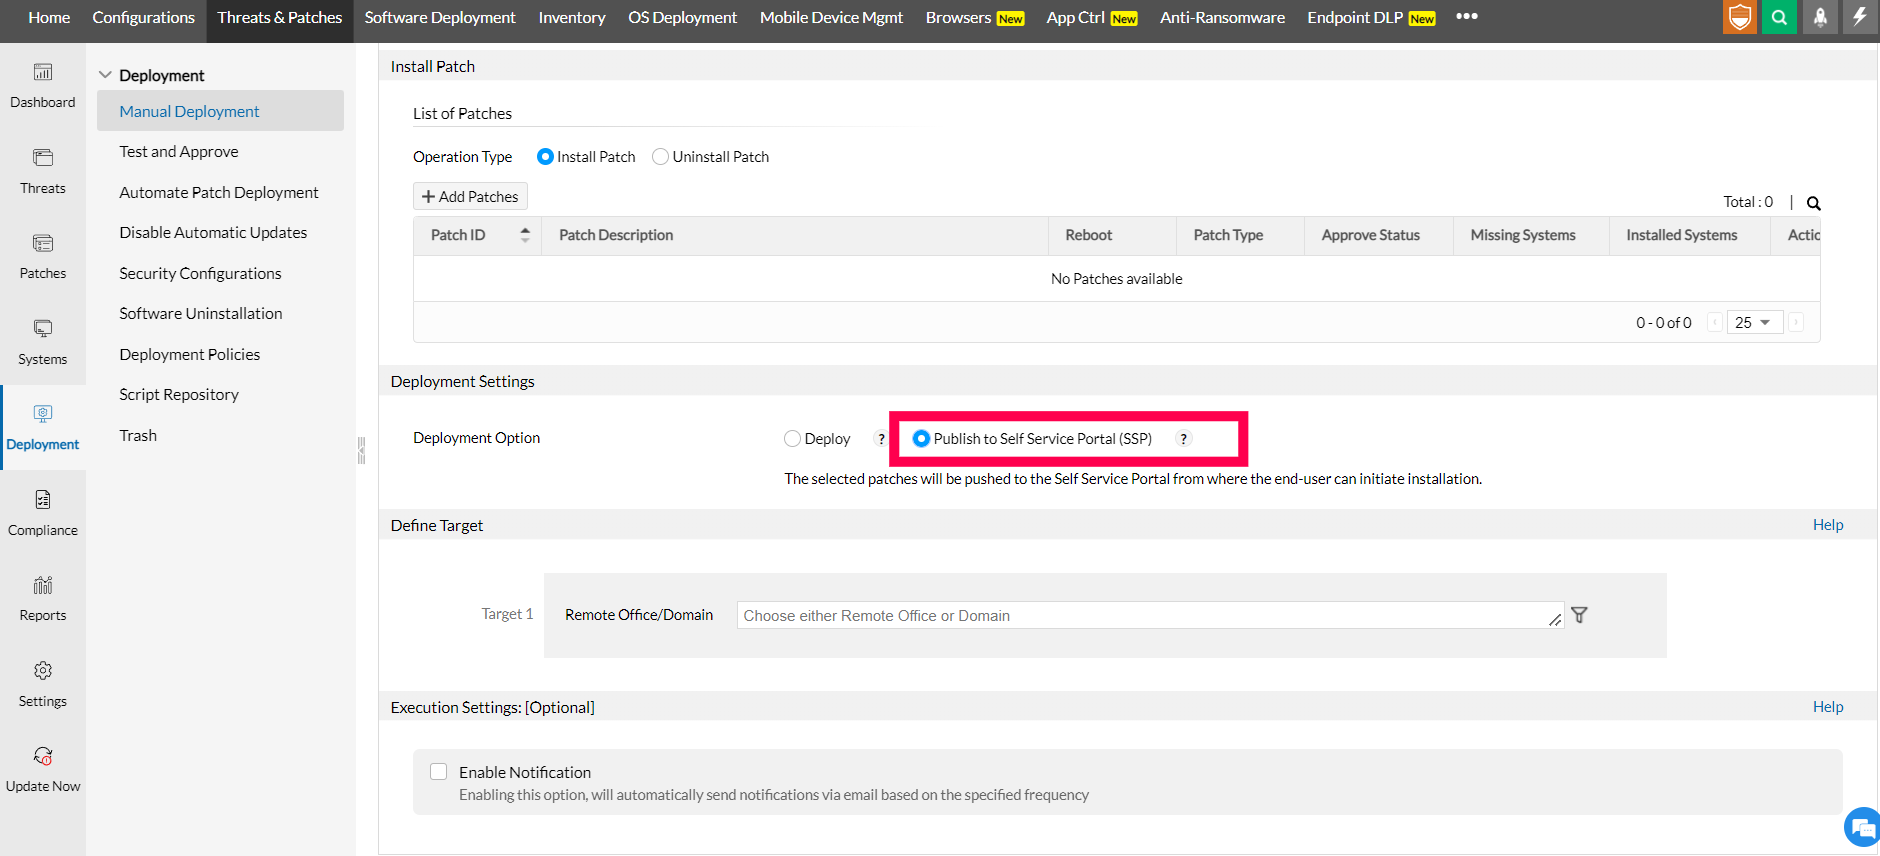Click the search icon in top bar
Image resolution: width=1880 pixels, height=856 pixels.
(x=1779, y=17)
